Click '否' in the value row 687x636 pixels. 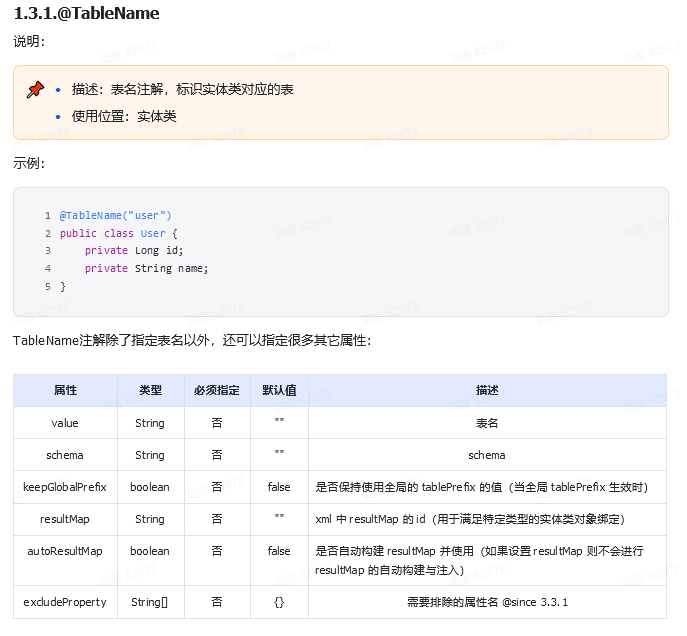(217, 423)
